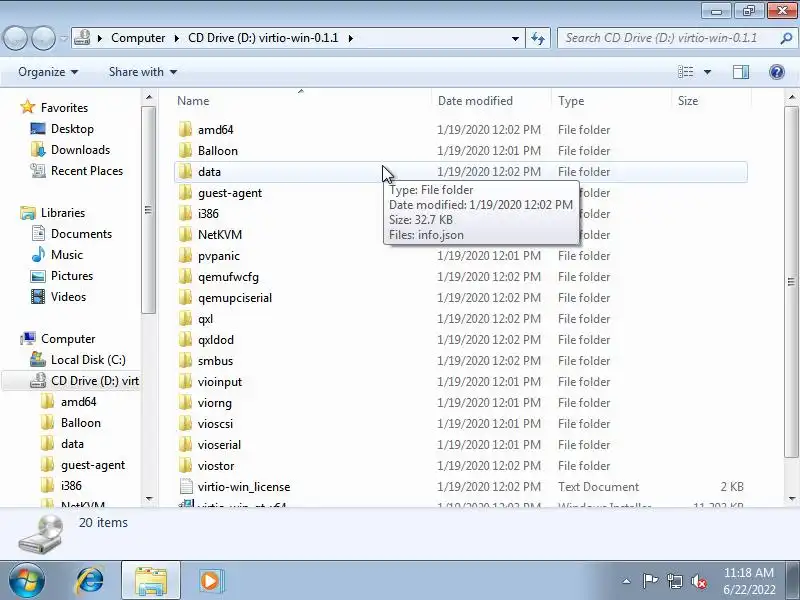800x600 pixels.
Task: Sort by the Size column header
Action: tap(711, 101)
